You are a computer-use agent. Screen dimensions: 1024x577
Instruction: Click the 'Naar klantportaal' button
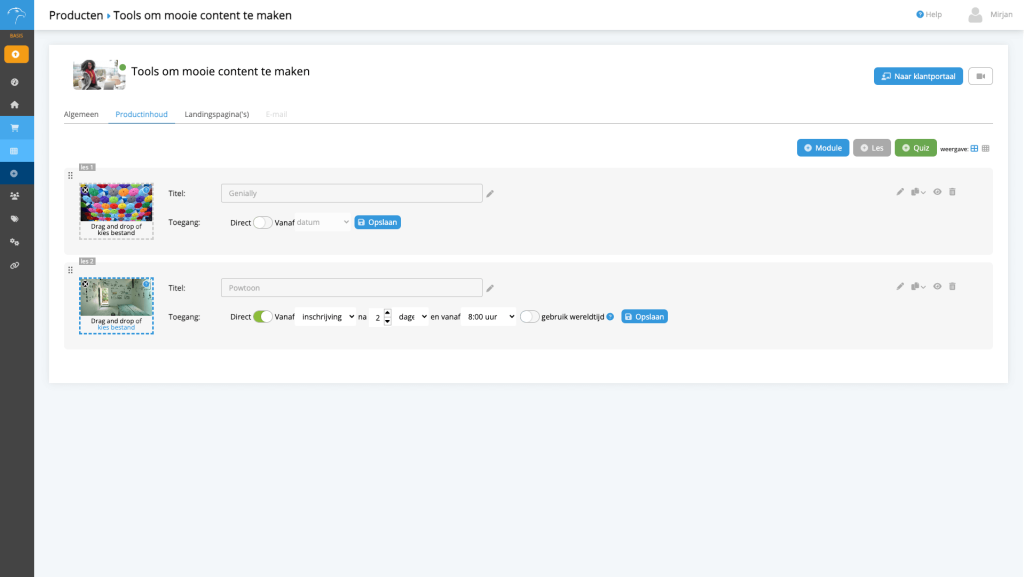coord(918,76)
